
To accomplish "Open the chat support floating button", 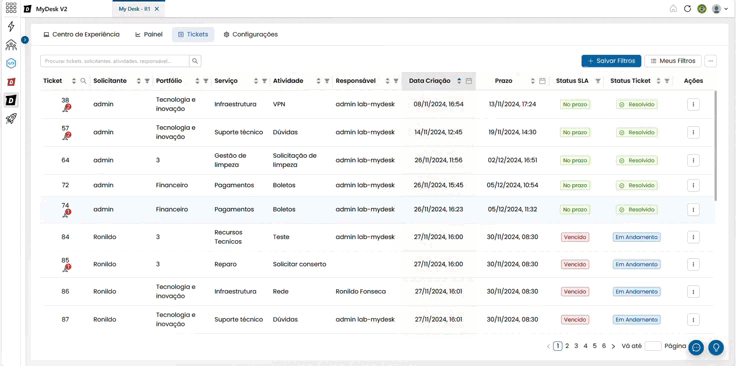I will (696, 347).
